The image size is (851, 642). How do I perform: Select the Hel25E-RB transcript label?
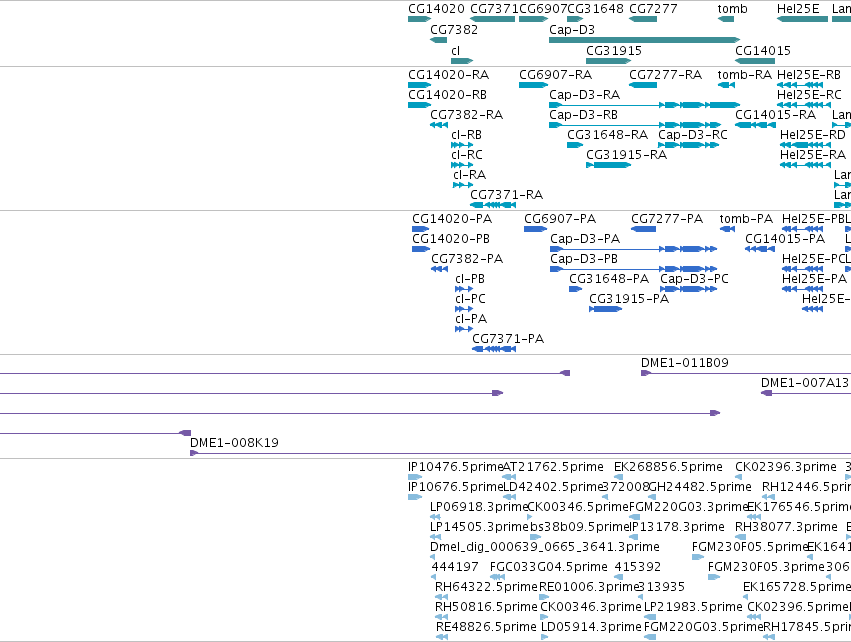click(809, 74)
